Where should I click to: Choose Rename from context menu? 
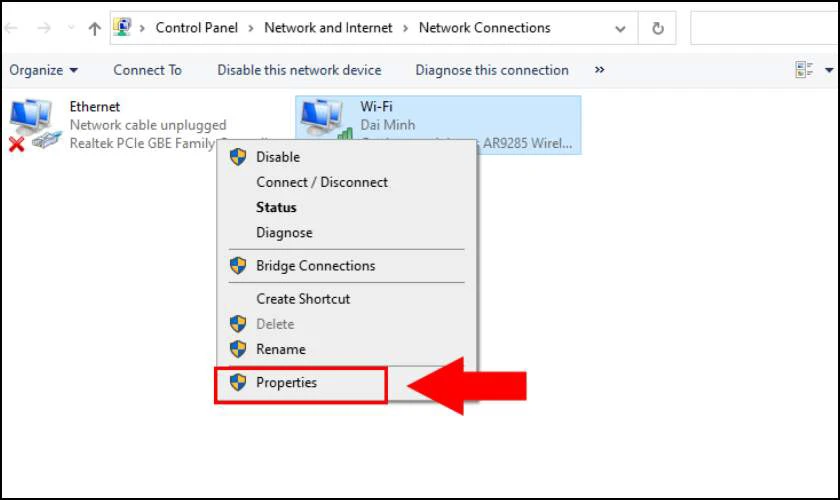click(x=347, y=349)
